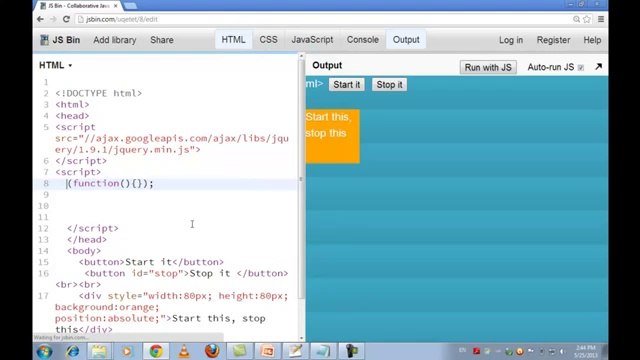Open PowerPoint on the taskbar
640x360 pixels.
click(268, 351)
